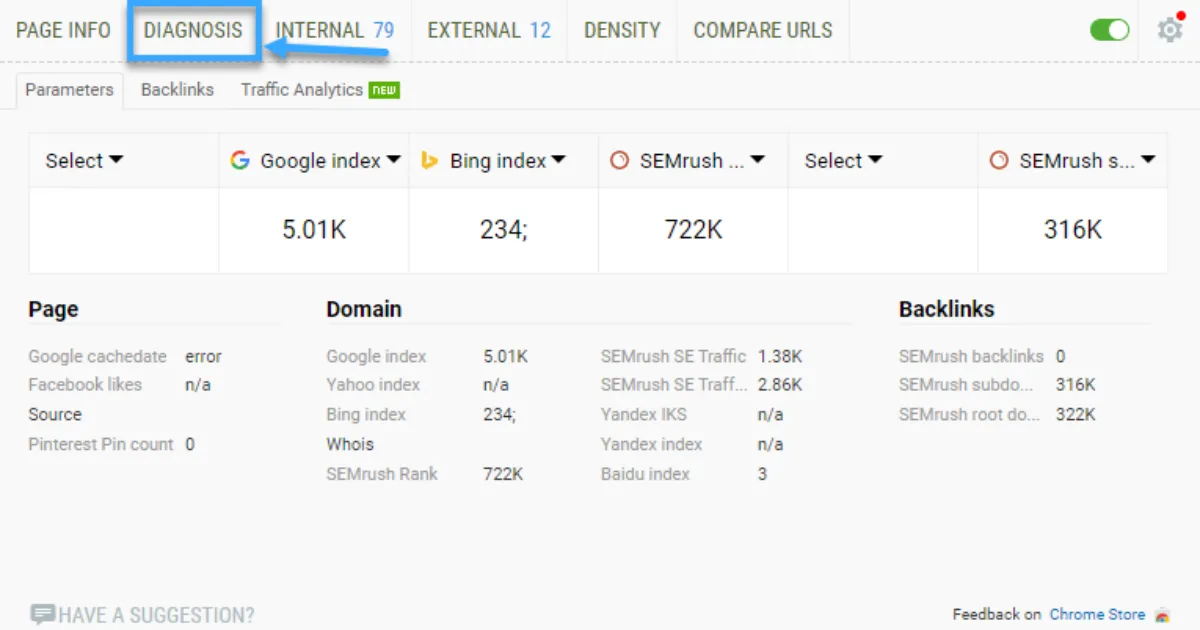Click HAVE A SUGGESTION? link

[x=156, y=615]
